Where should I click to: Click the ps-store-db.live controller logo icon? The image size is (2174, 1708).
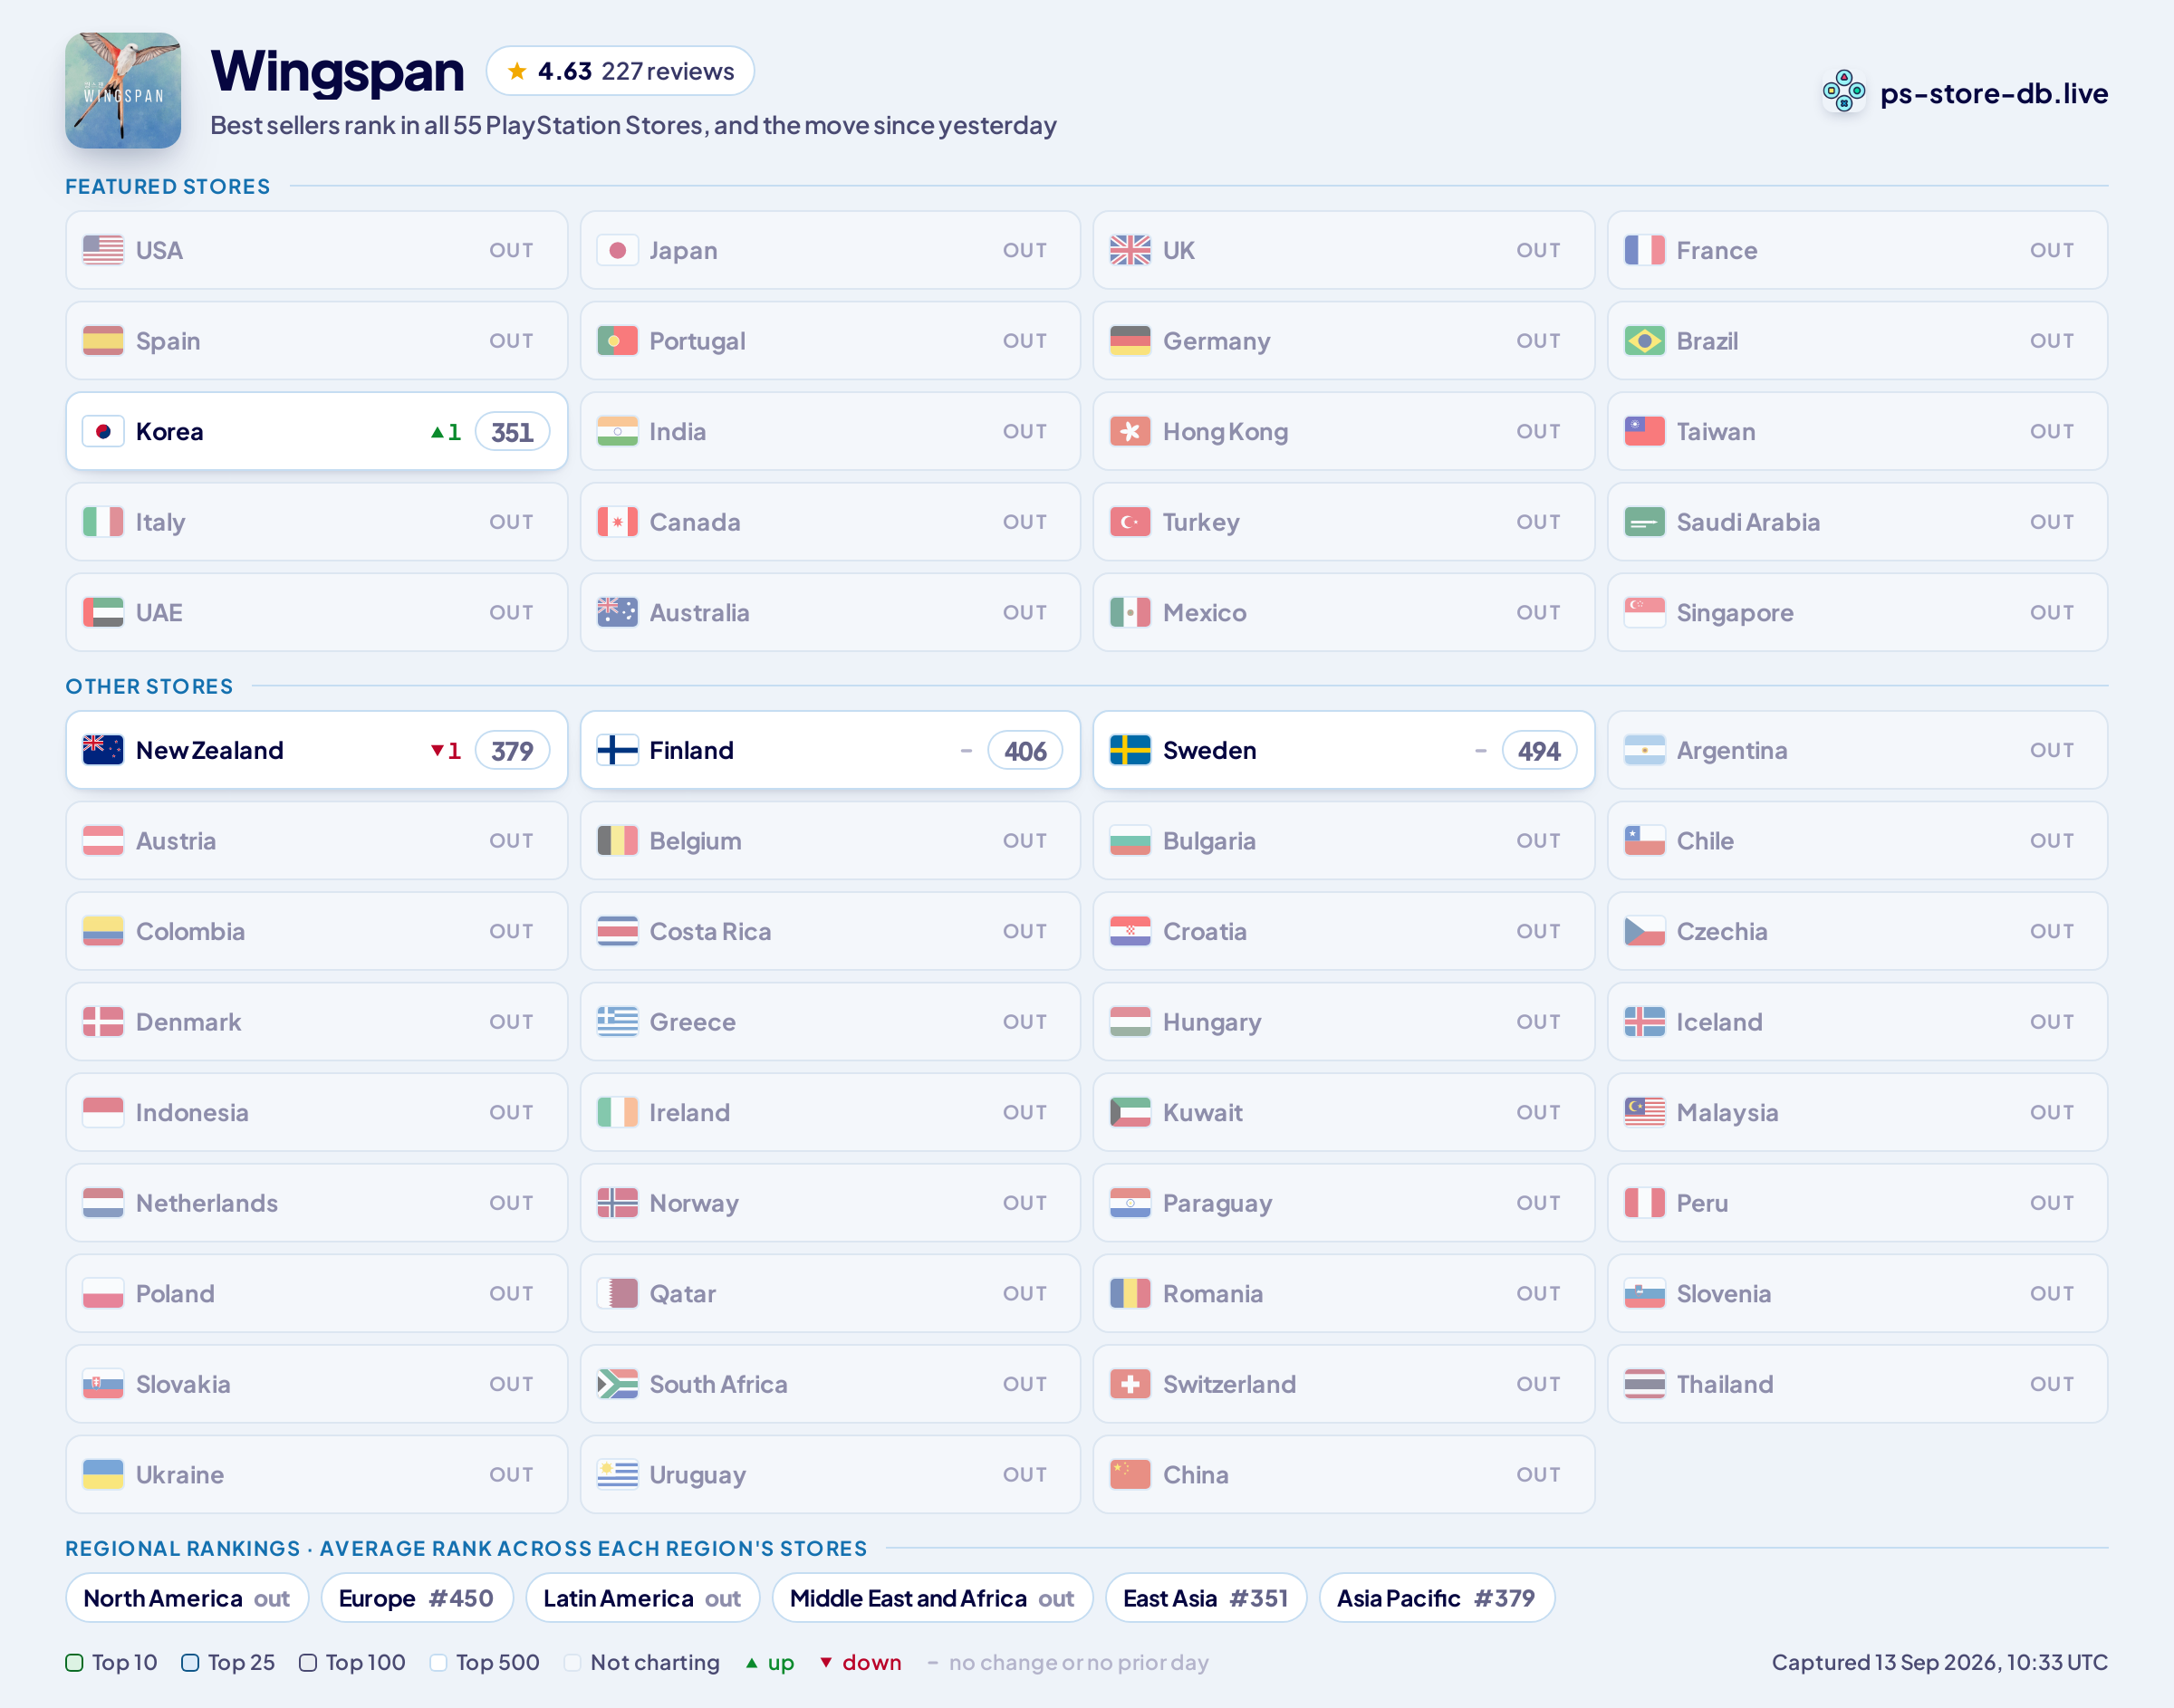pyautogui.click(x=1843, y=92)
